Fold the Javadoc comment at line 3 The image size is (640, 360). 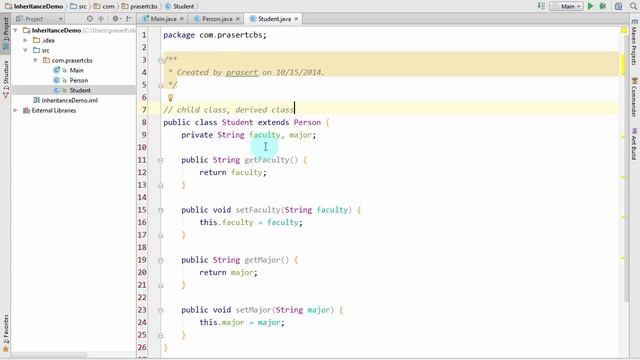coord(160,60)
